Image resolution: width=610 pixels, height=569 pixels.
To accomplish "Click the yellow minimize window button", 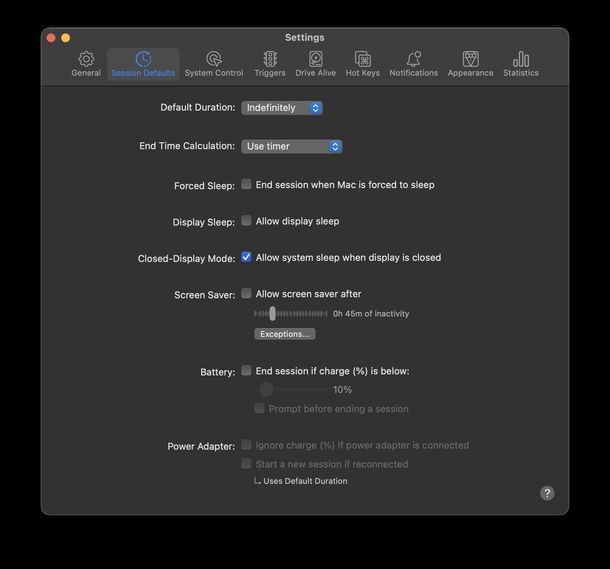I will tap(66, 38).
